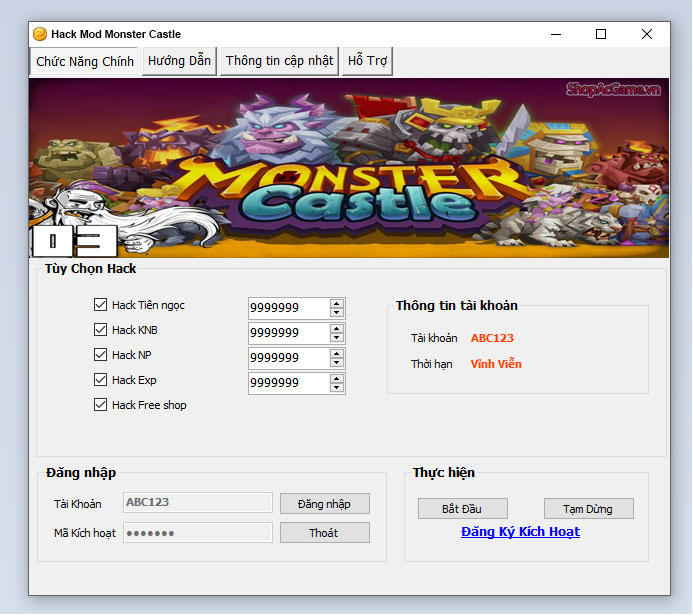This screenshot has width=693, height=616.
Task: Start the hack with Bắt Đầu
Action: 462,509
